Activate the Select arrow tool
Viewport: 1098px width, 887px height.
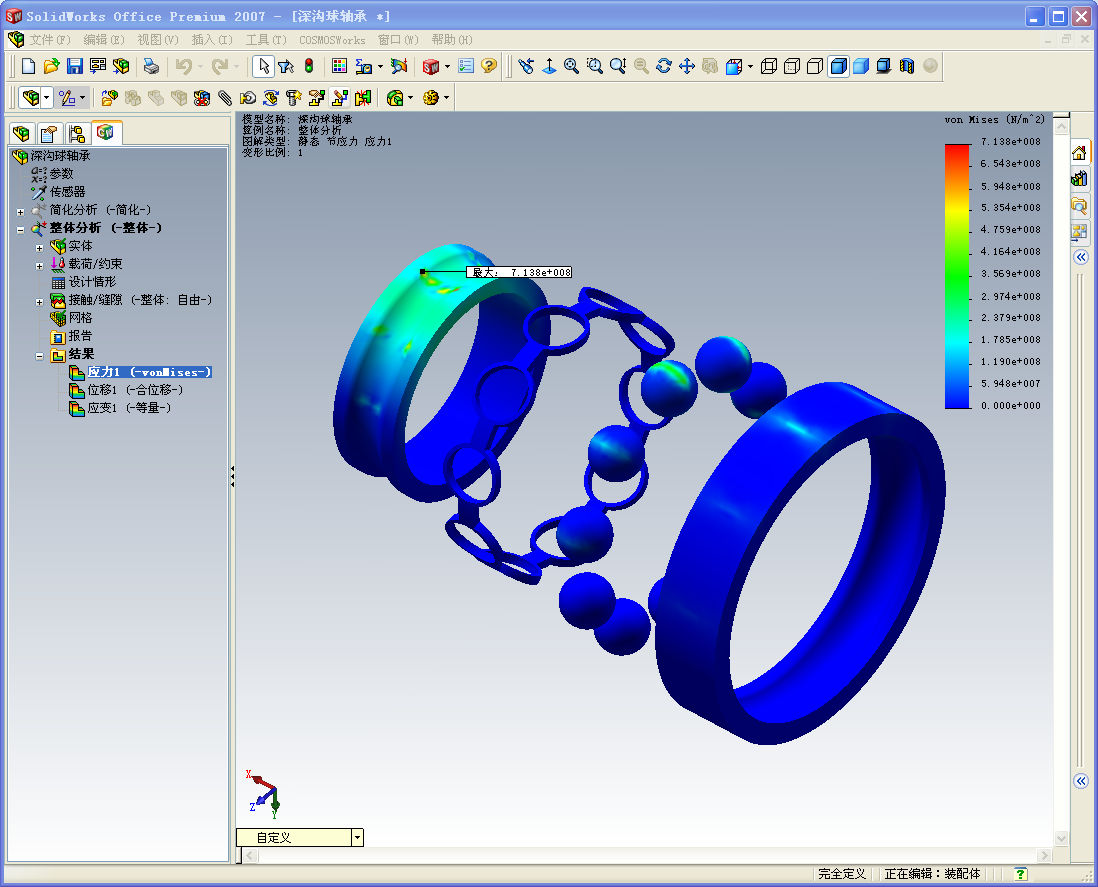pos(263,67)
